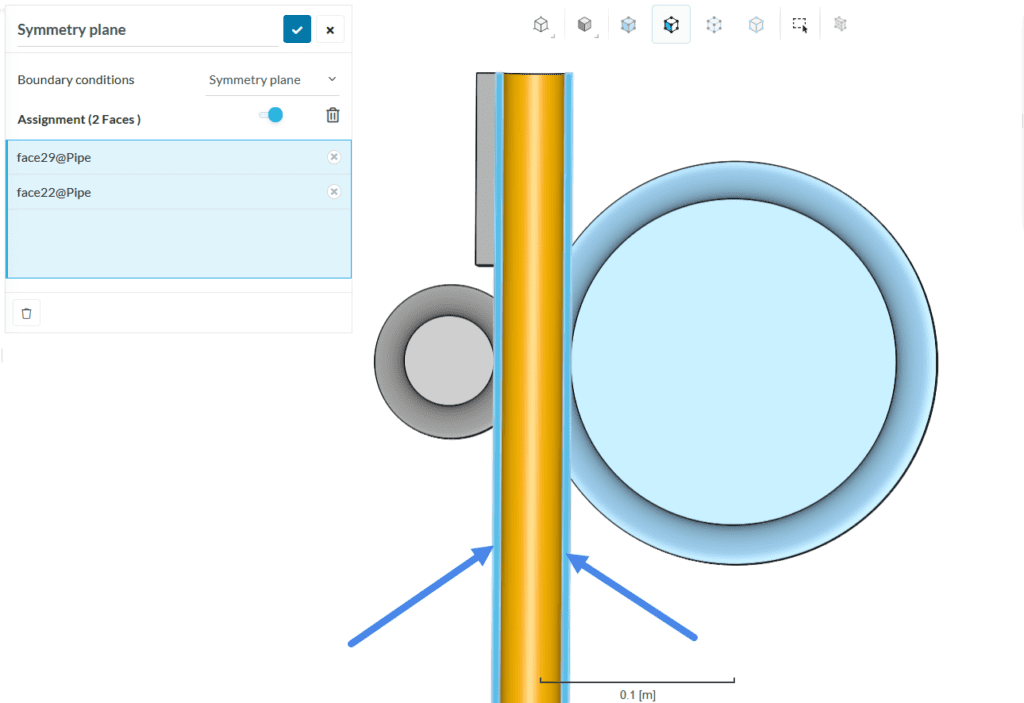
Task: Open the shaded render mode menu
Action: point(585,25)
